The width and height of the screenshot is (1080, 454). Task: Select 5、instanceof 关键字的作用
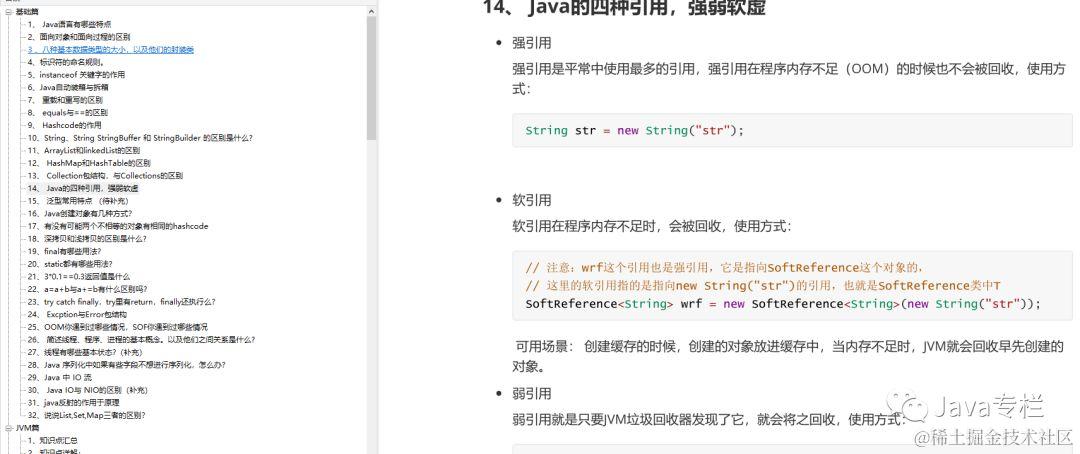pos(76,74)
